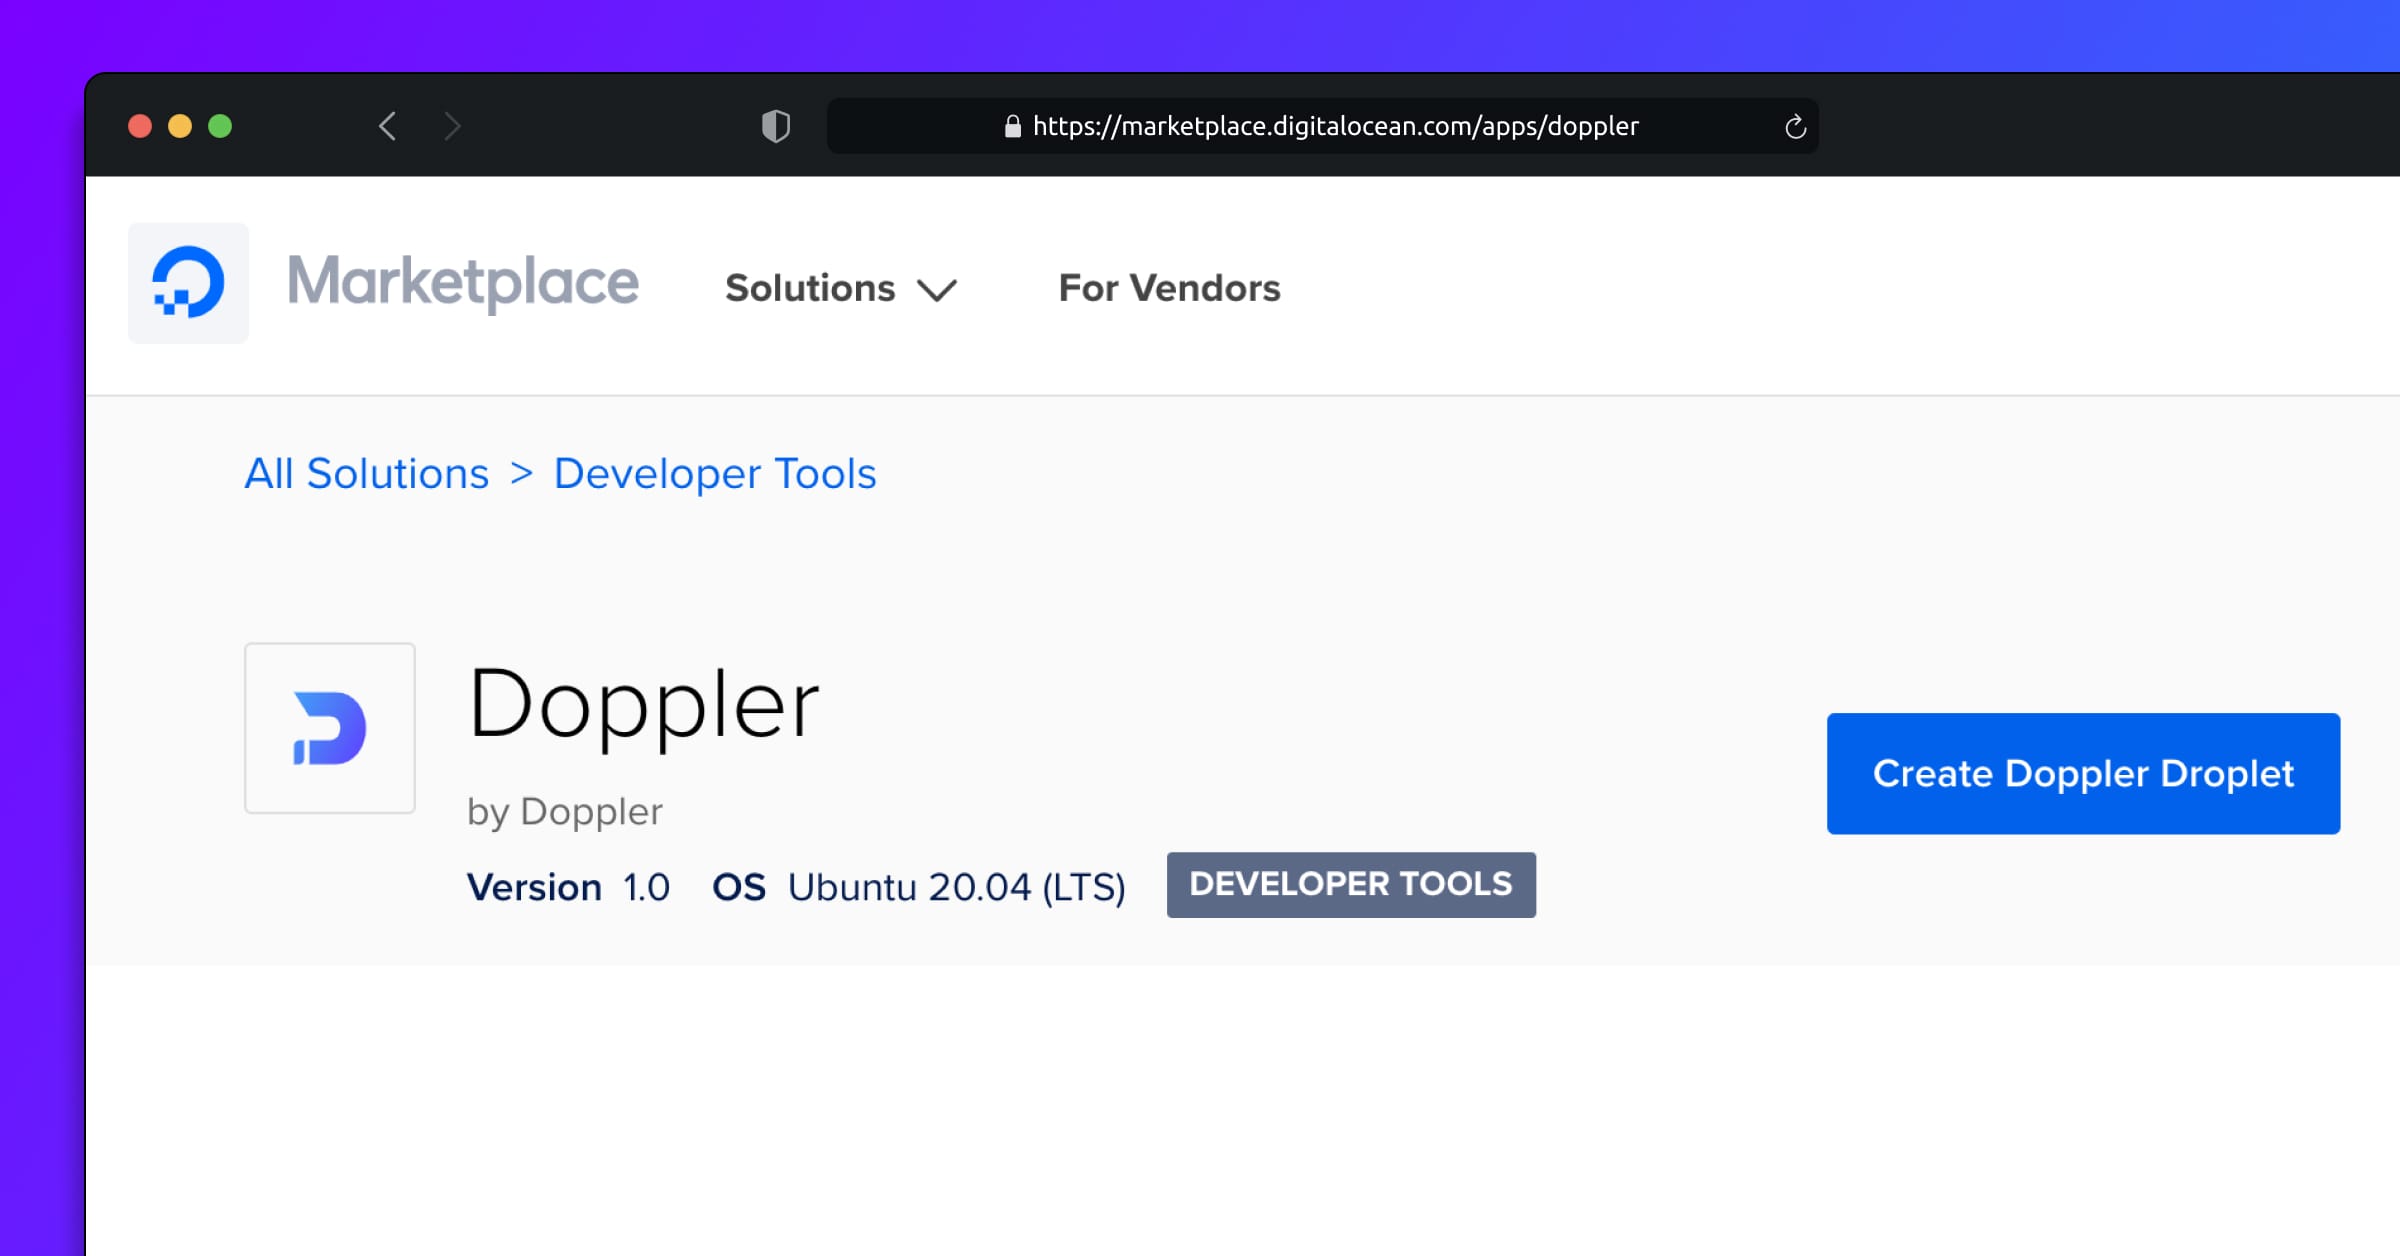Go back with browser back arrow
The height and width of the screenshot is (1256, 2400).
(x=388, y=126)
